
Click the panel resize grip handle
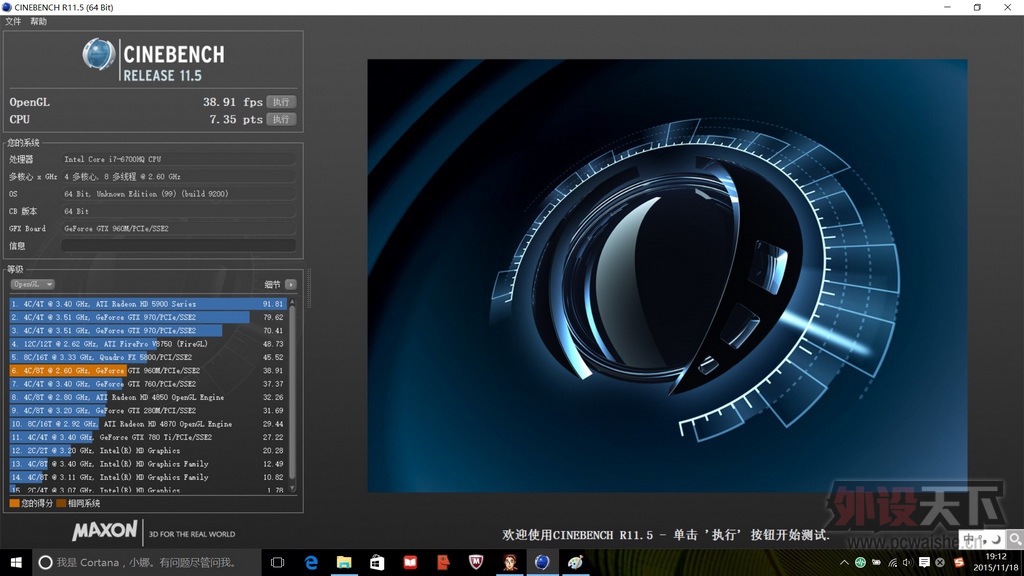click(x=309, y=287)
